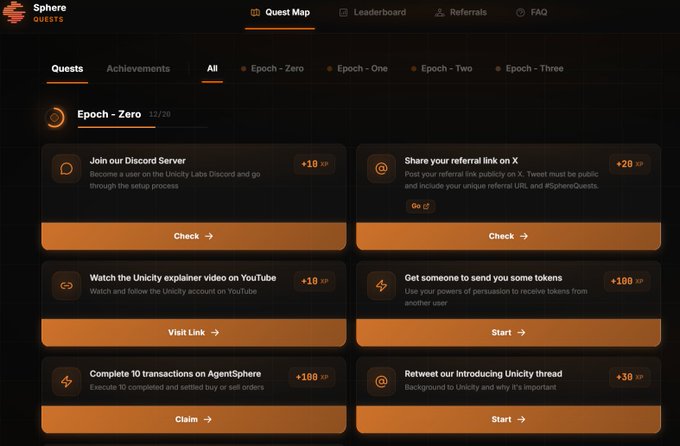
Task: Click the Sphere Quests logo icon
Action: (13, 12)
